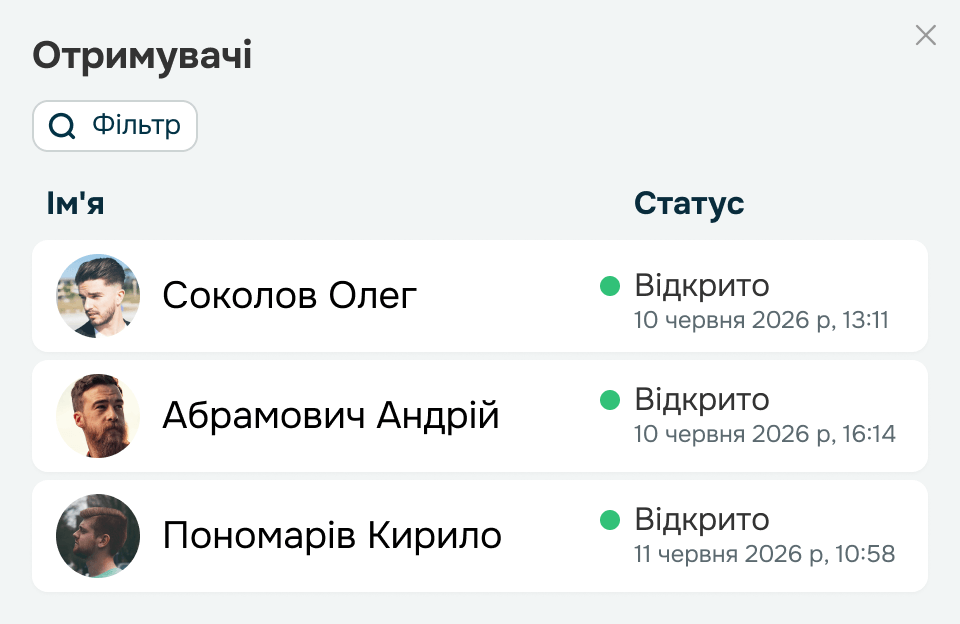Open the recipient name Абрамович Андрій
Viewport: 960px width, 624px height.
point(331,416)
